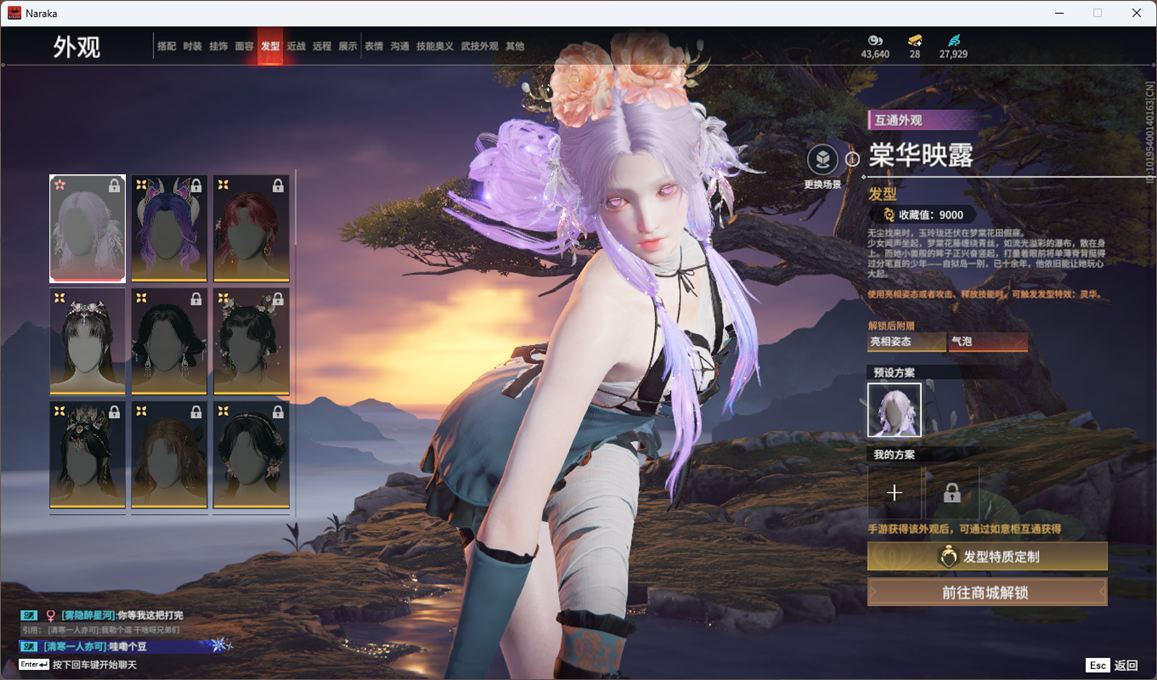This screenshot has width=1157, height=680.
Task: Open 发型特质定制 customization
Action: click(x=987, y=557)
